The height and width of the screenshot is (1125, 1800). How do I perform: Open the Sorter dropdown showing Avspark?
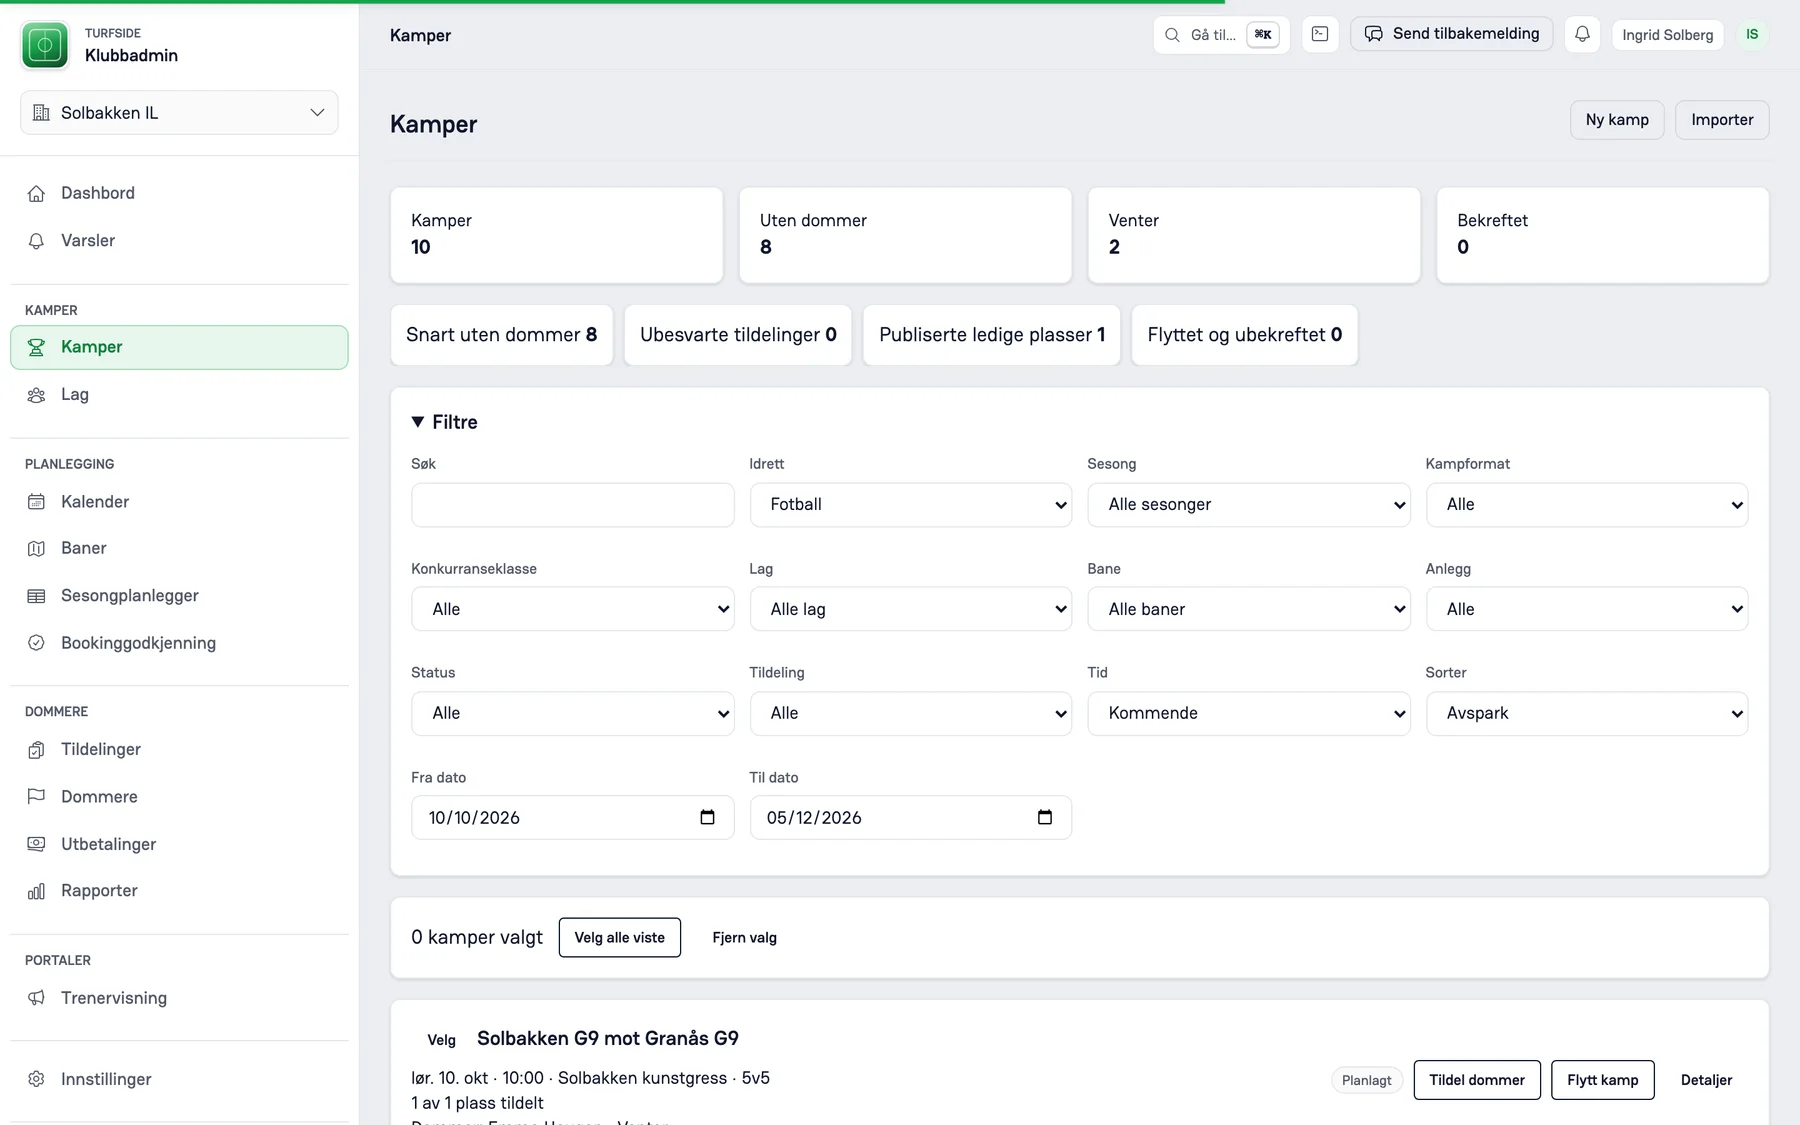click(x=1587, y=714)
